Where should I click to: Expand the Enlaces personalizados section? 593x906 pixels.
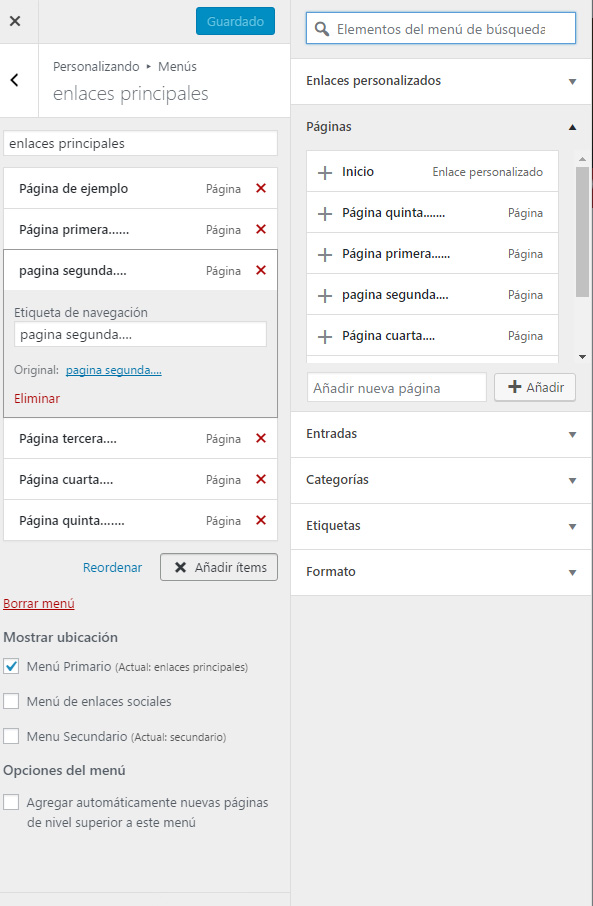(x=440, y=81)
